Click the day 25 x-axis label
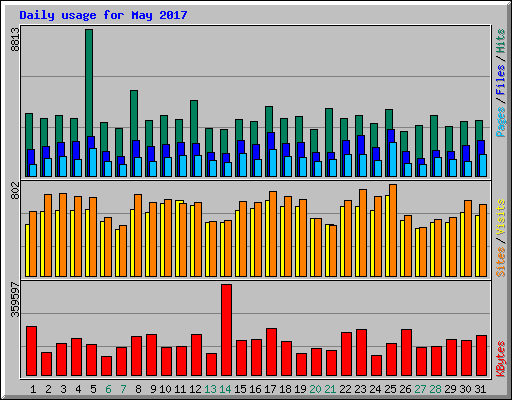The width and height of the screenshot is (512, 400). click(x=390, y=389)
